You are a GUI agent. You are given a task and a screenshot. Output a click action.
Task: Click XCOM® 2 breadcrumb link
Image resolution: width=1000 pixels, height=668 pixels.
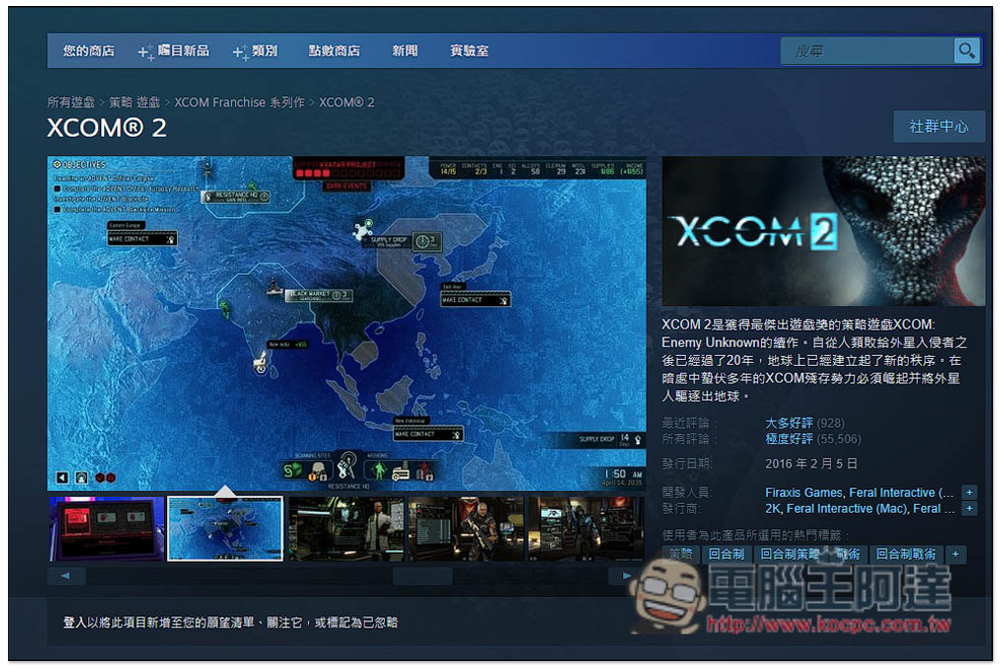coord(346,102)
